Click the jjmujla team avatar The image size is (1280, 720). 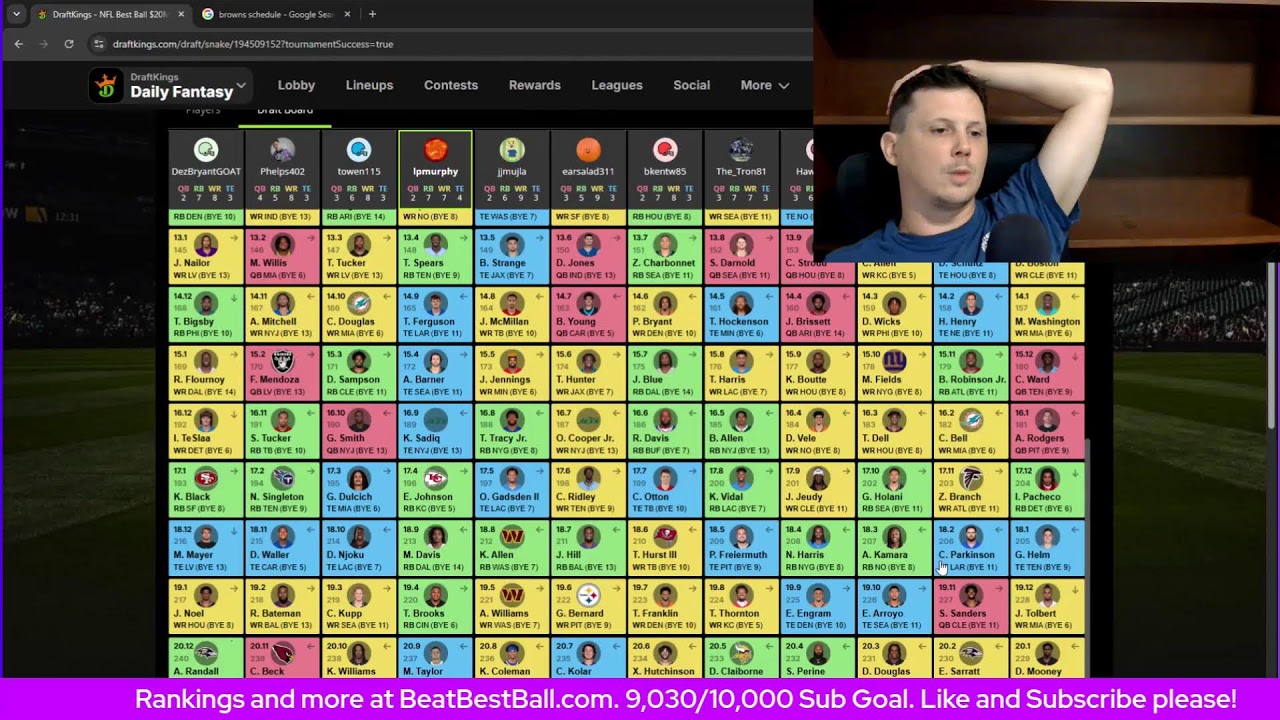(512, 150)
